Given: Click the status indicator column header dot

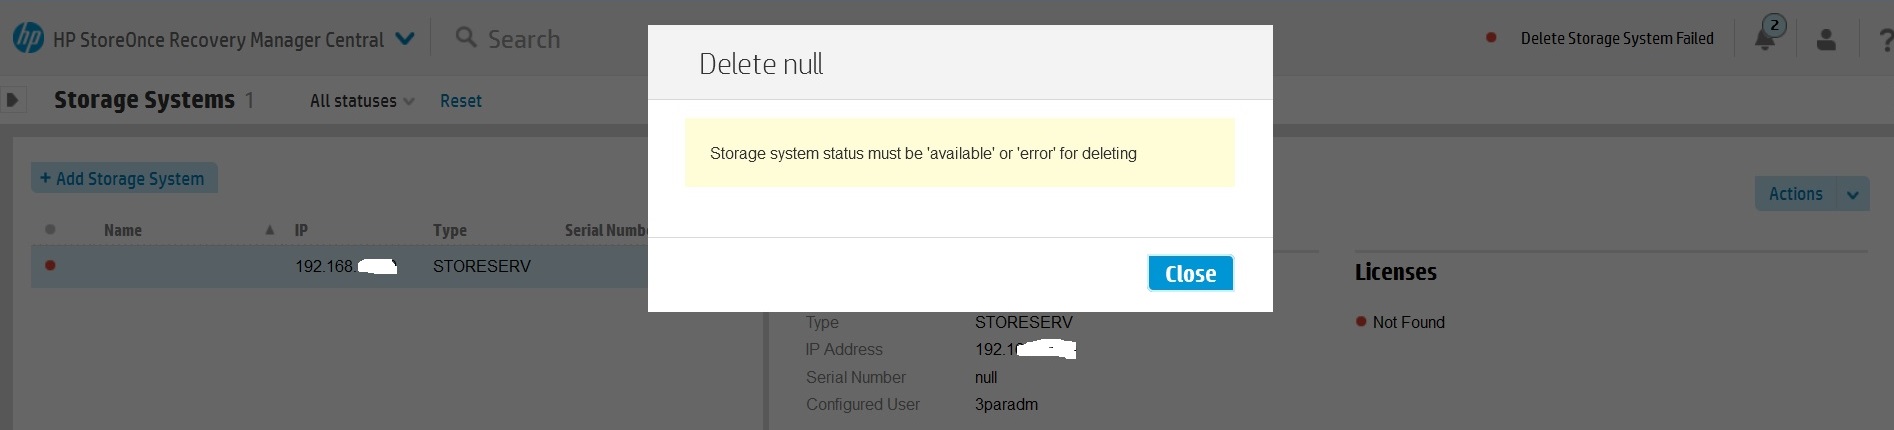Looking at the screenshot, I should tap(50, 230).
